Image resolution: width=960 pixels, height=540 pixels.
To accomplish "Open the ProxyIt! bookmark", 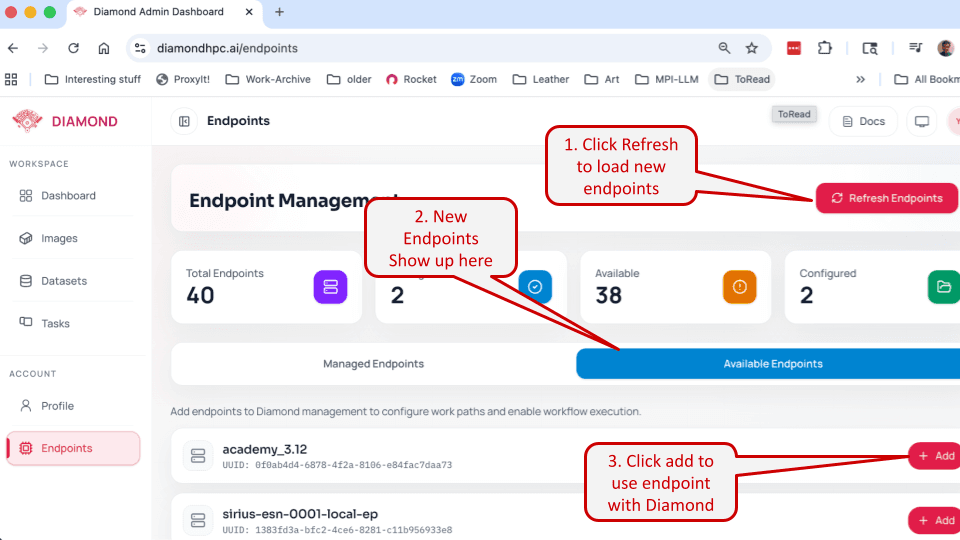I will [x=183, y=79].
